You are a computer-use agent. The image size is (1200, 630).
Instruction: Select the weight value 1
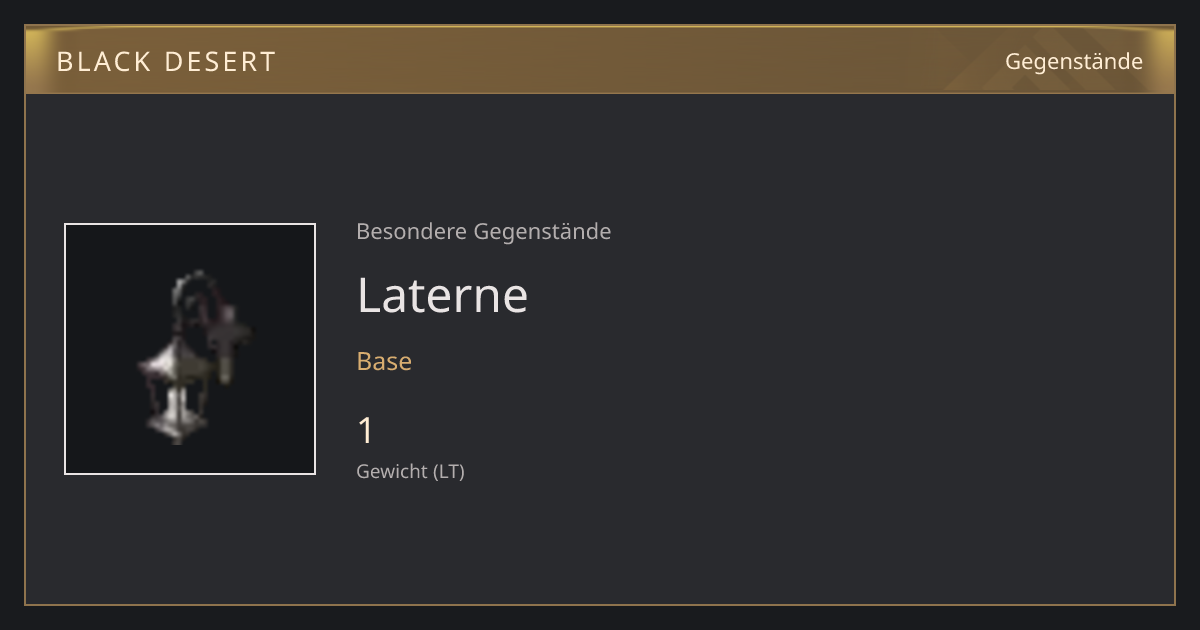[x=366, y=431]
